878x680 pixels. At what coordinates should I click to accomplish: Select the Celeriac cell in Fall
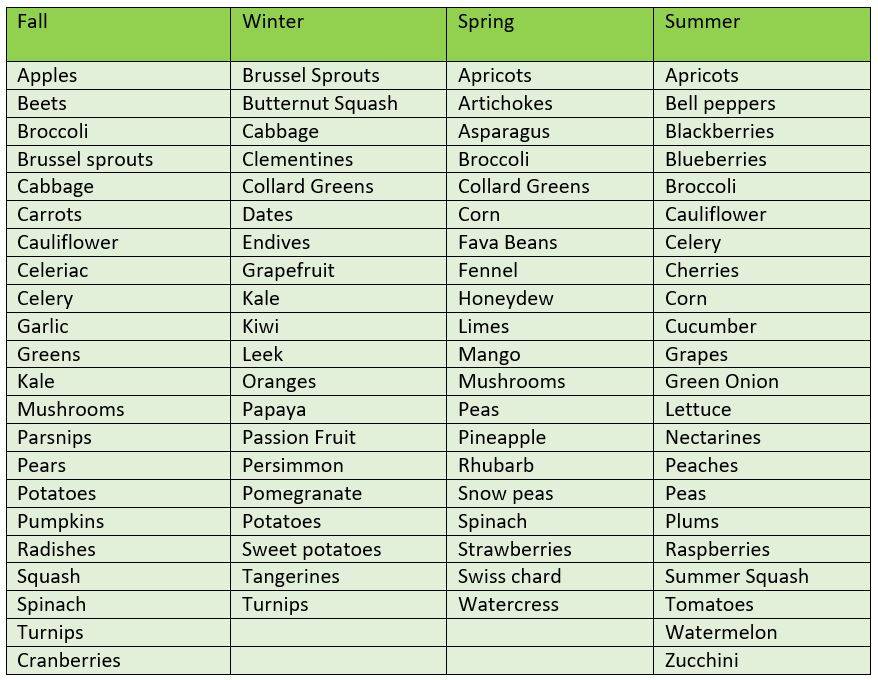point(118,271)
